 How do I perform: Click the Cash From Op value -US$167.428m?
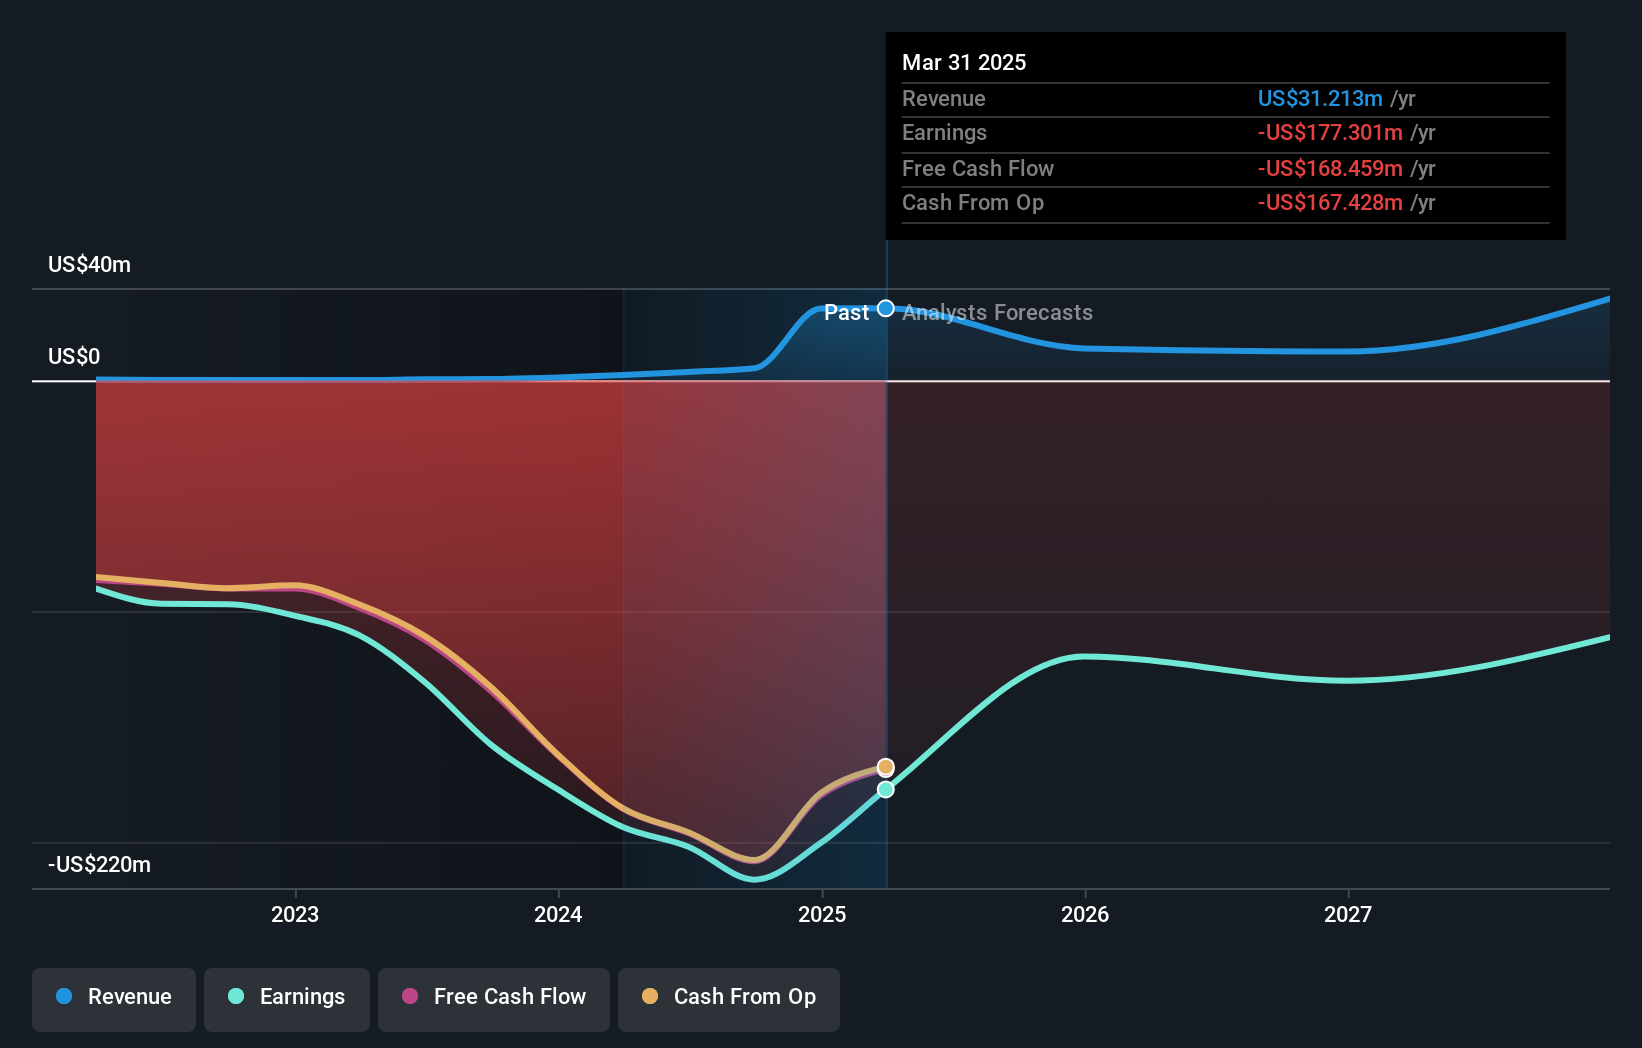1330,202
